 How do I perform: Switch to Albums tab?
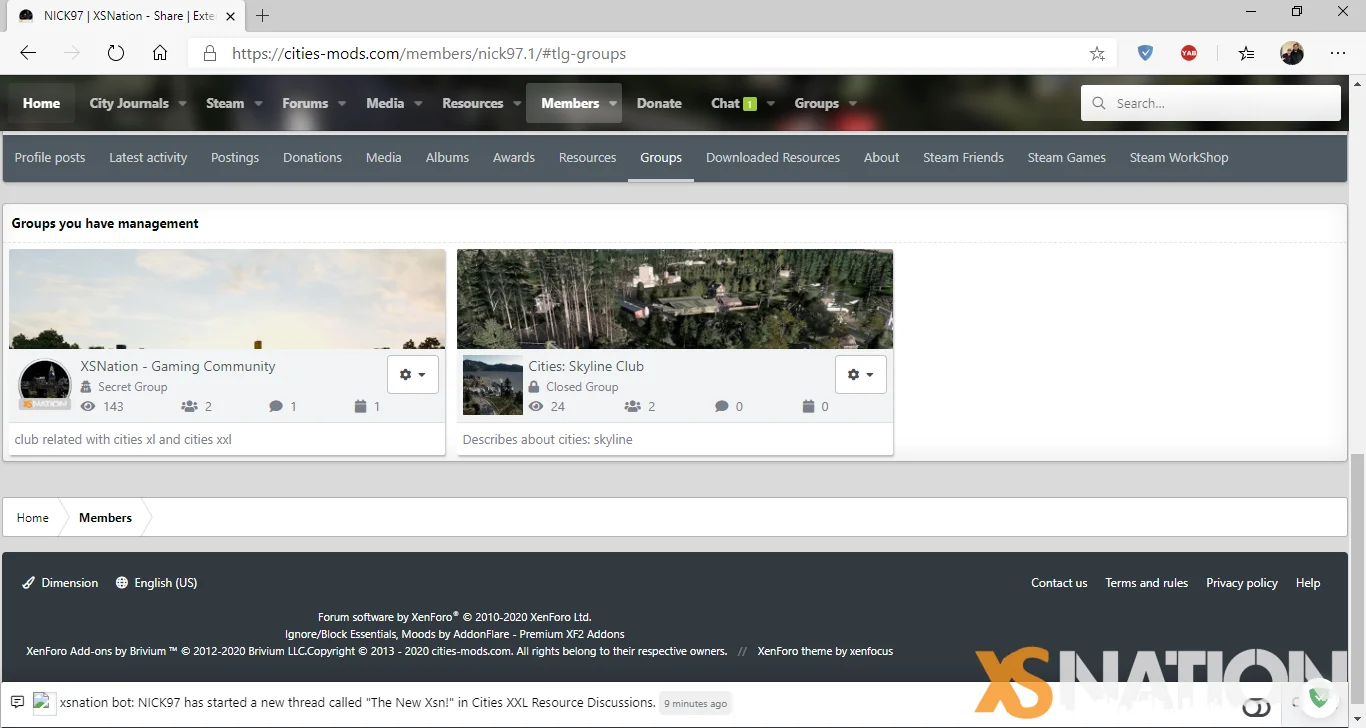pos(447,158)
